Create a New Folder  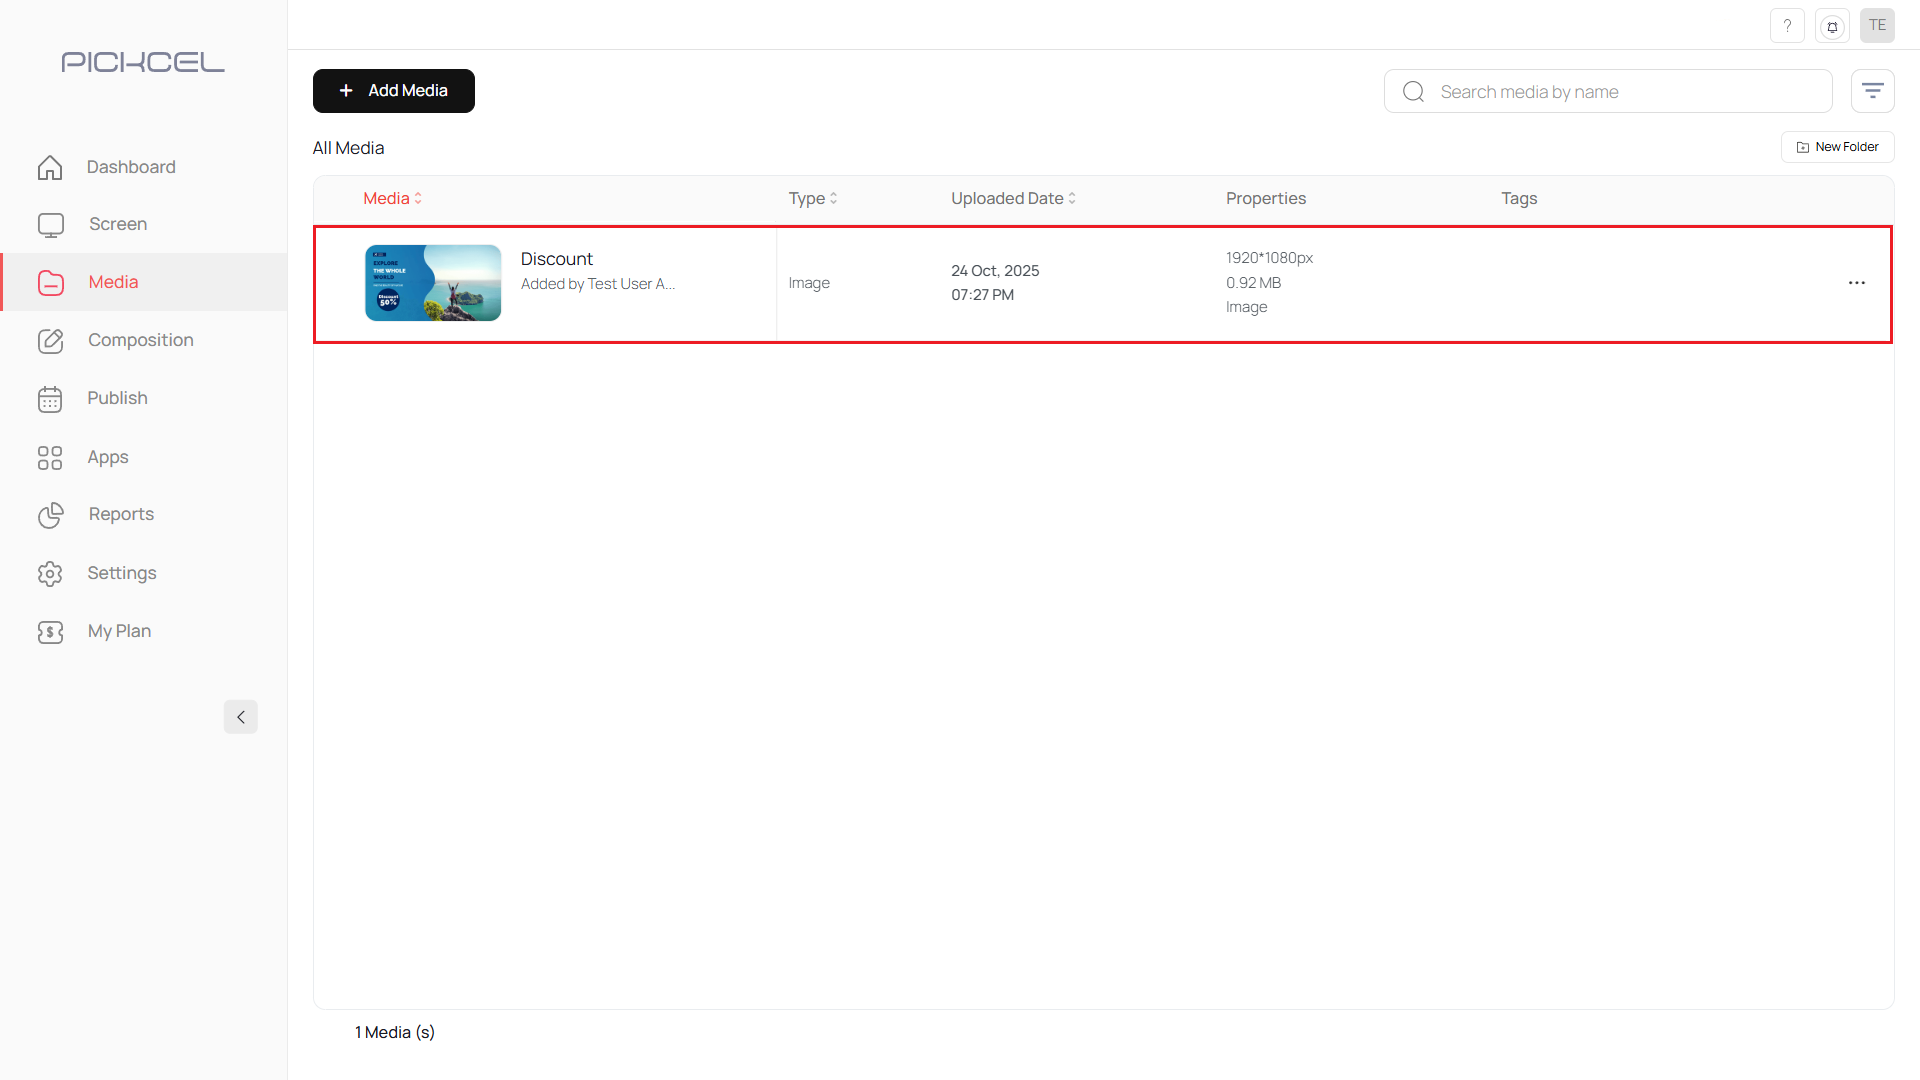[1838, 146]
